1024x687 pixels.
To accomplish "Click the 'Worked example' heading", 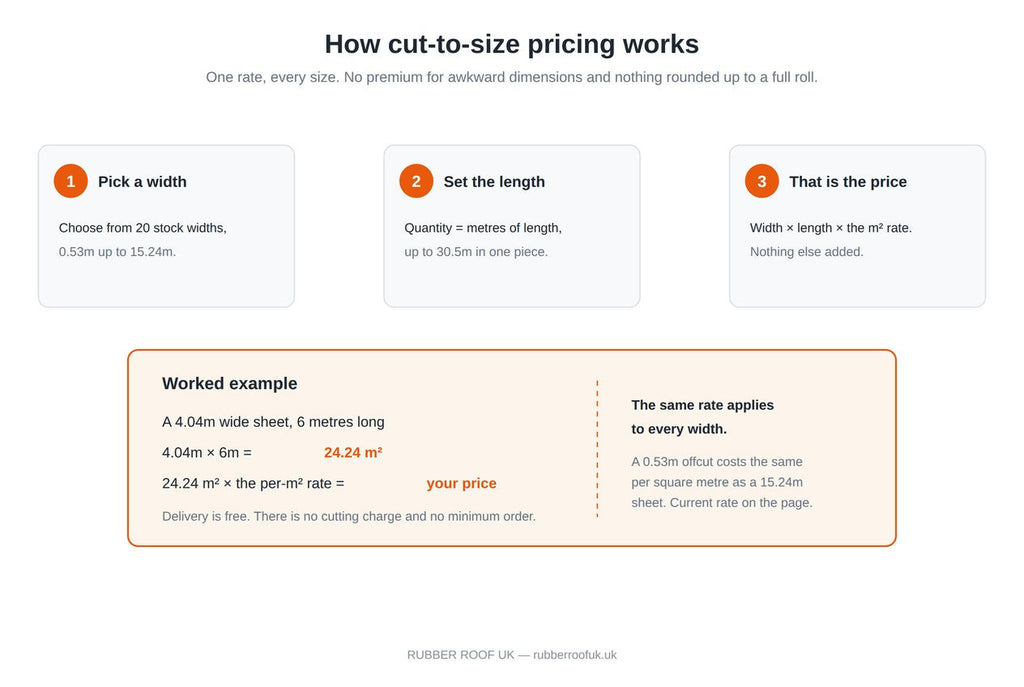I will click(x=229, y=383).
